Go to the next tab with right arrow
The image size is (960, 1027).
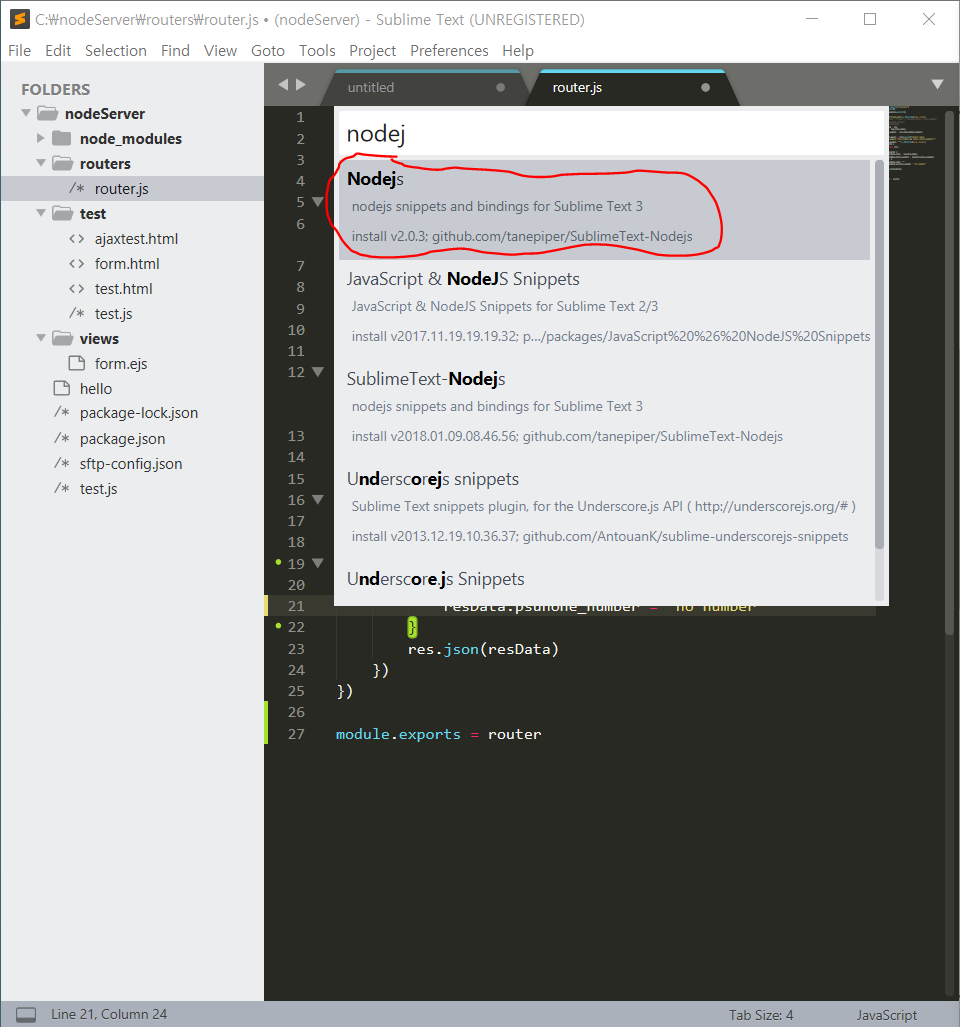(301, 84)
